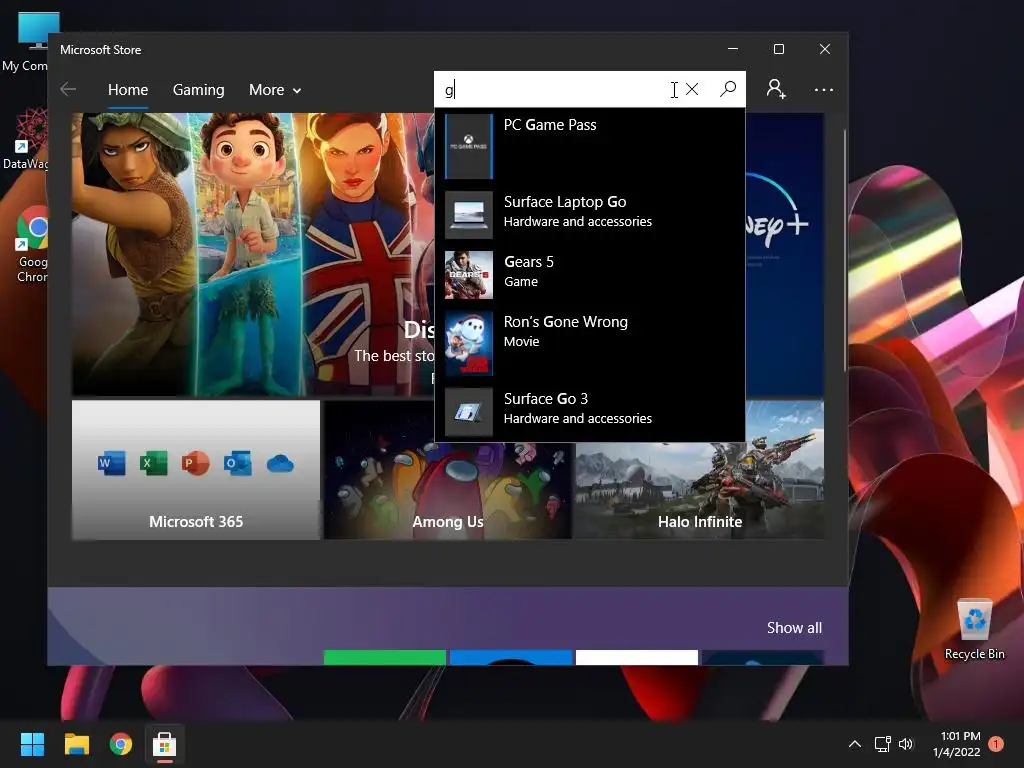Click the back arrow in Microsoft Store
Image resolution: width=1024 pixels, height=768 pixels.
pos(68,89)
